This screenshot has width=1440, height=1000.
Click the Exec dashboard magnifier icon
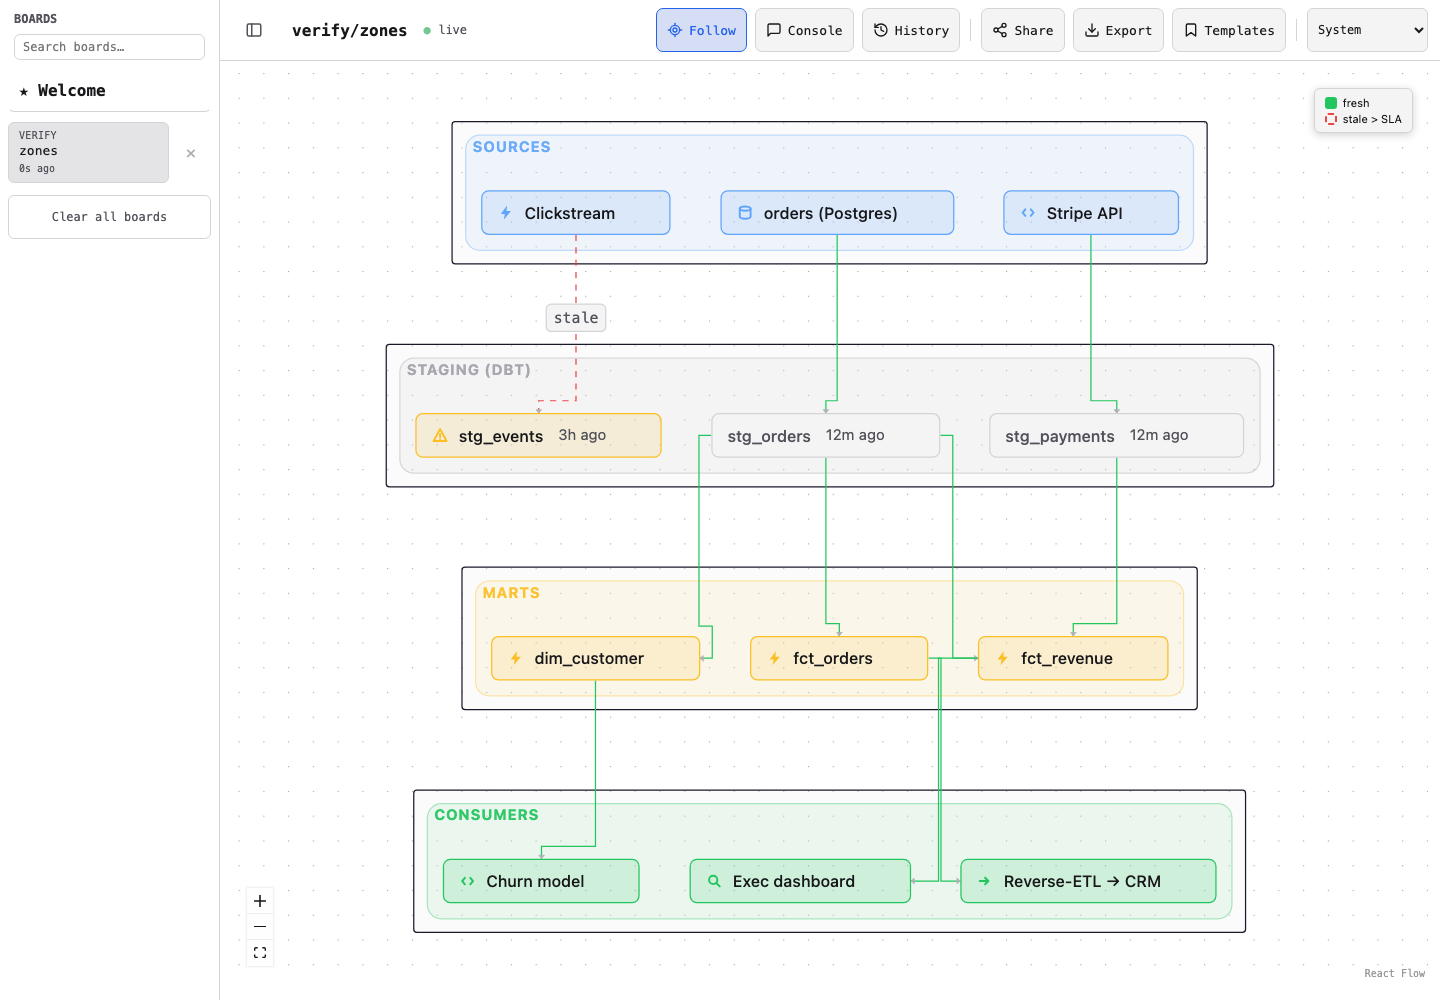(714, 881)
